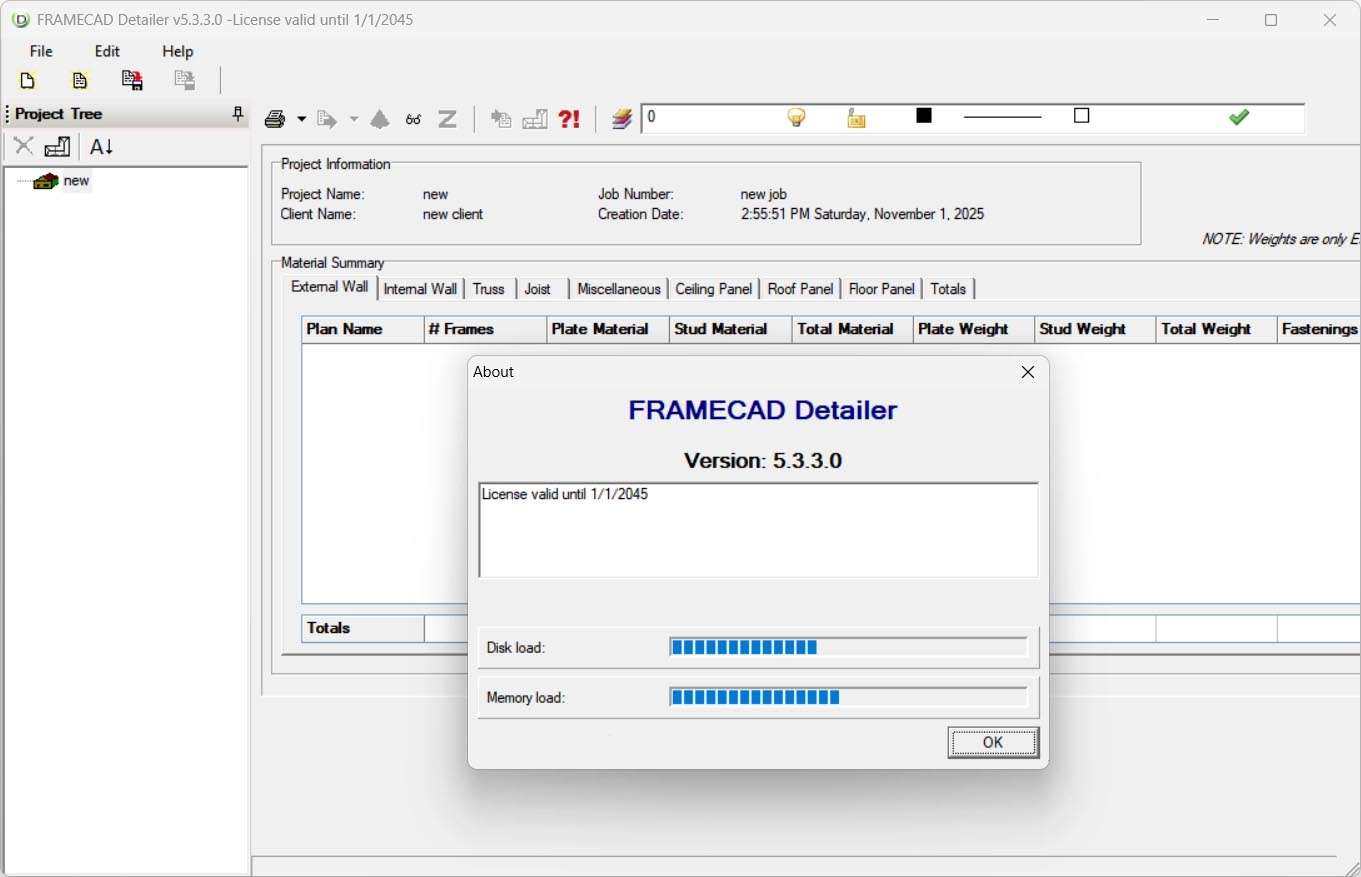Screen dimensions: 1361x877
Task: Switch to the Truss tab
Action: pos(488,289)
